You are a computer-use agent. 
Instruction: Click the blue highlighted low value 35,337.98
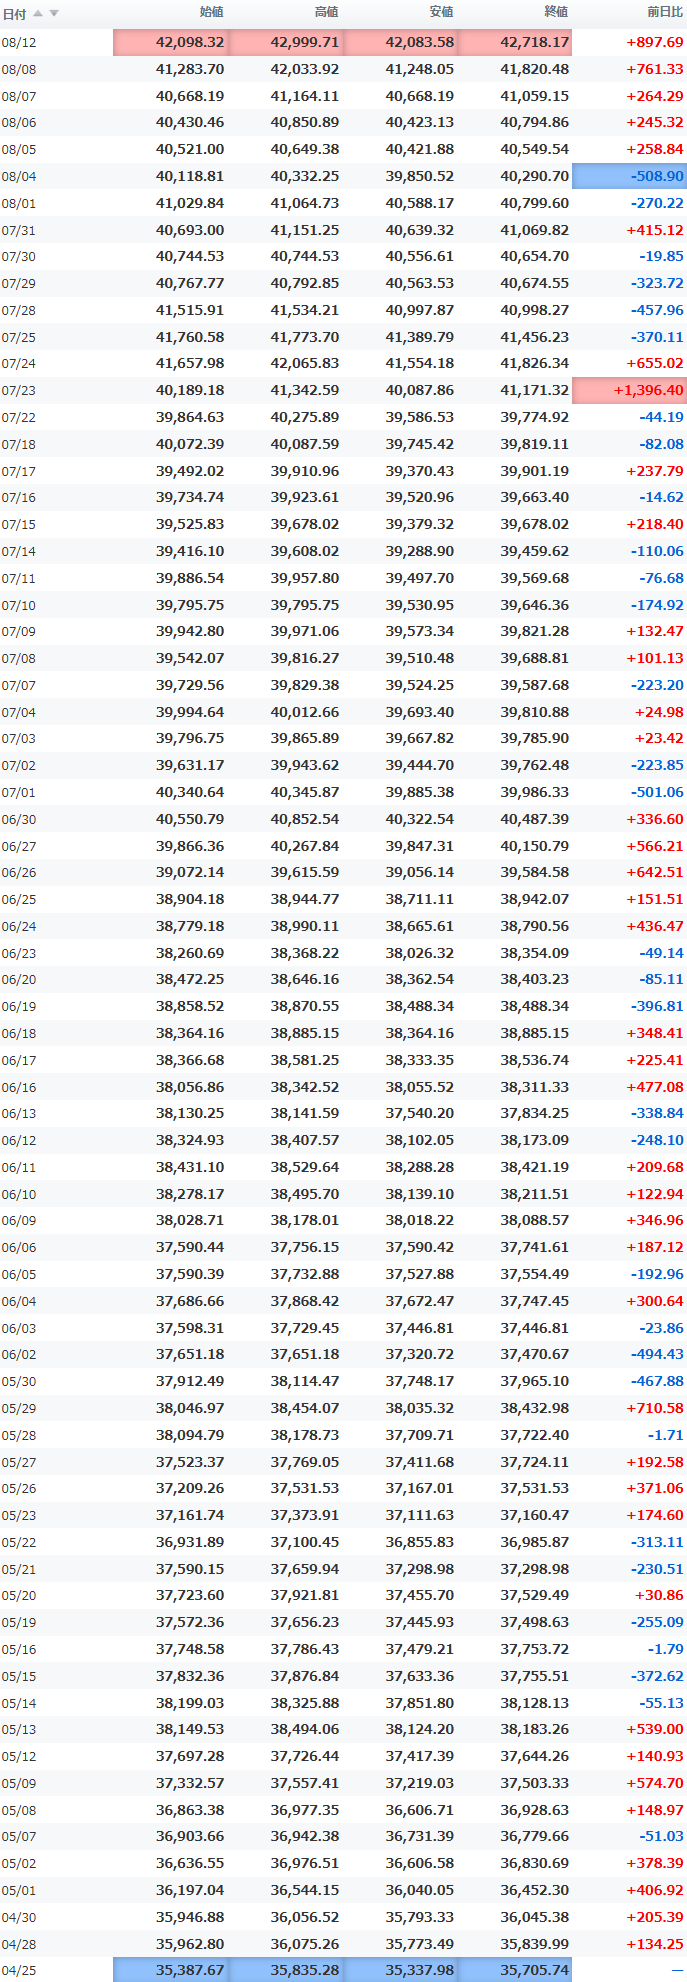[400, 1970]
